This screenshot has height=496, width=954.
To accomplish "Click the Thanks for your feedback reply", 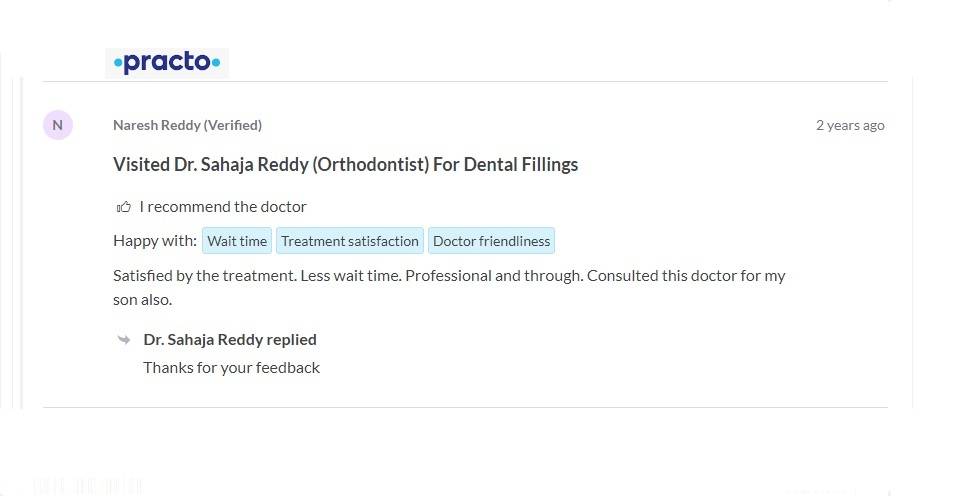I will (x=231, y=367).
